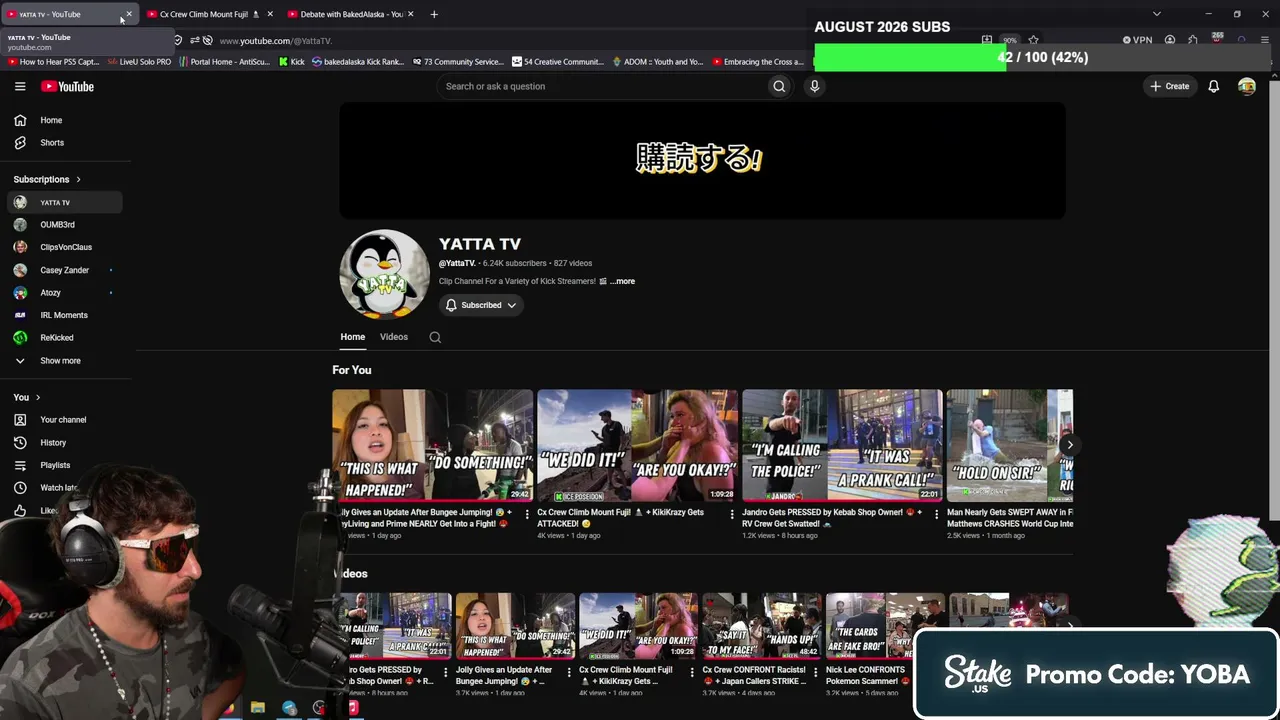Screen dimensions: 1280x720
Task: Click the YATTA TV penguin avatar
Action: [384, 275]
